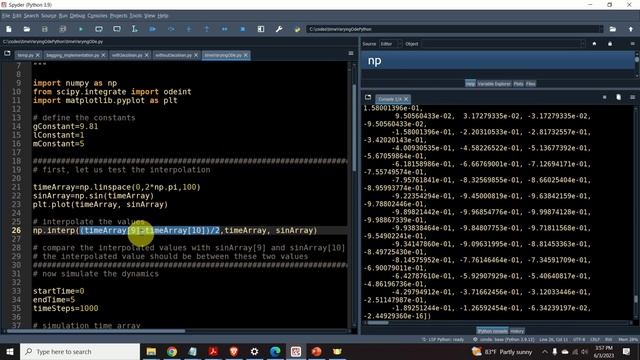Remove all variables in the console toolbar
Image resolution: width=640 pixels, height=360 pixels.
coord(618,97)
